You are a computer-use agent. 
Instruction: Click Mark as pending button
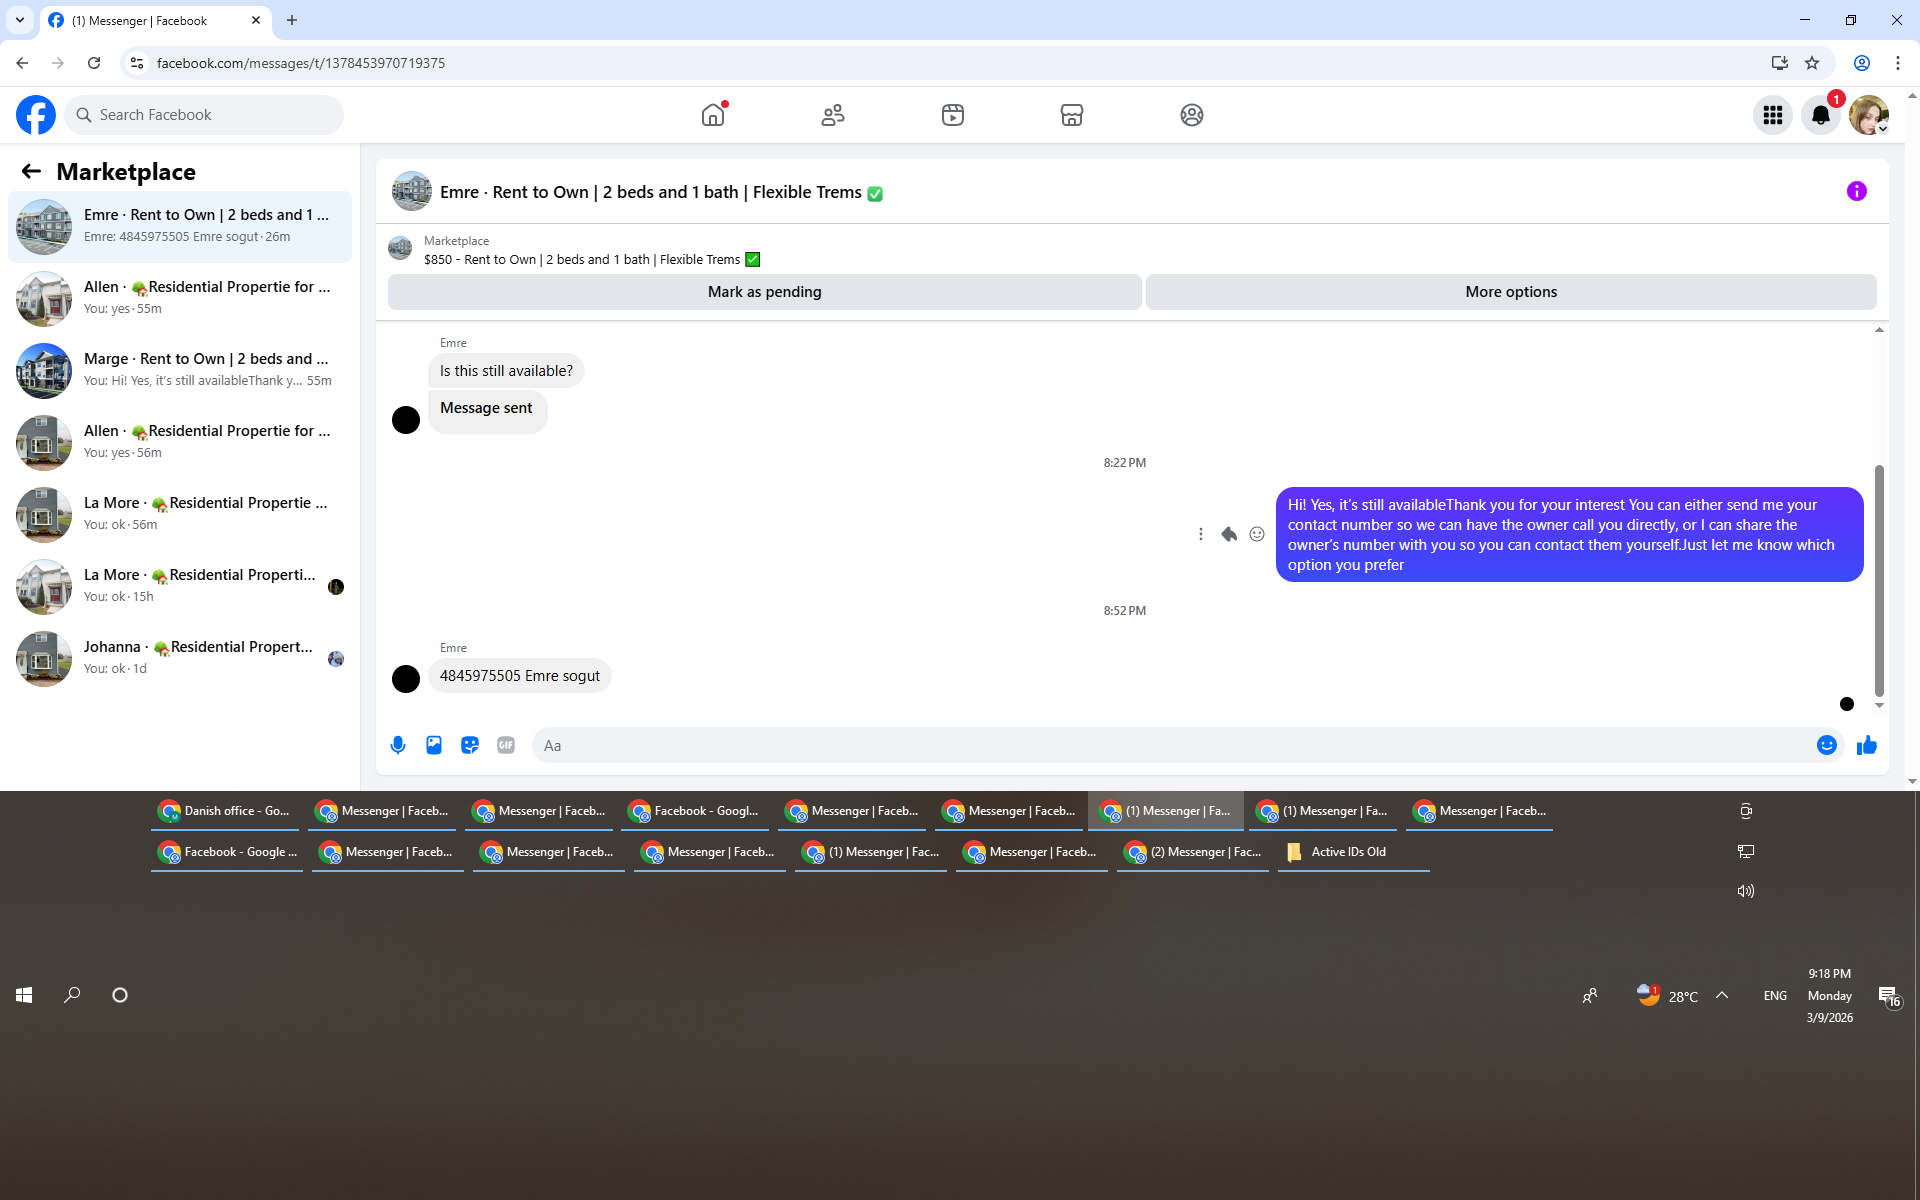pyautogui.click(x=764, y=292)
